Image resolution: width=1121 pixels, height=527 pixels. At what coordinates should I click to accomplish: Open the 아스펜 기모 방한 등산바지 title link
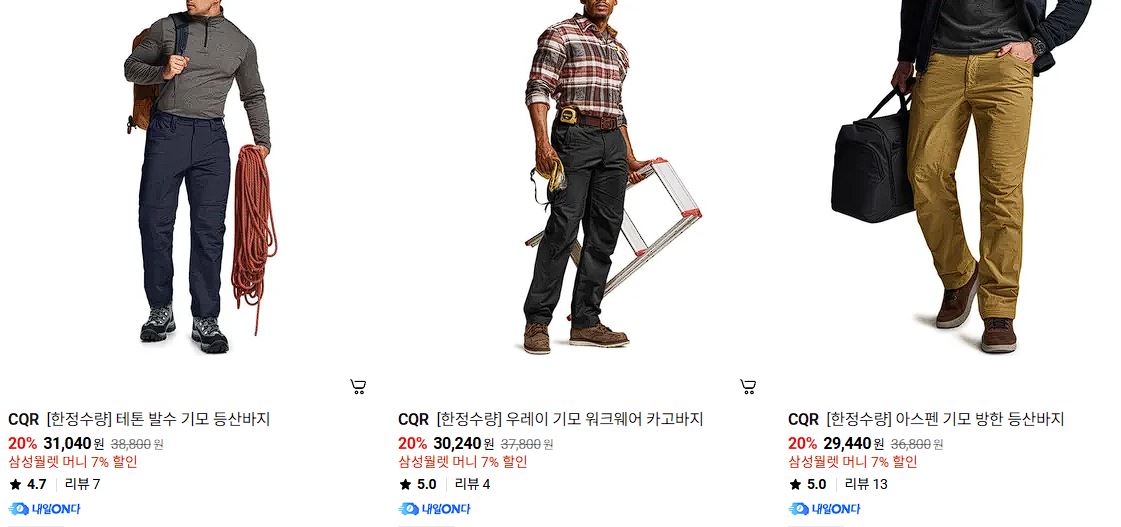point(945,419)
